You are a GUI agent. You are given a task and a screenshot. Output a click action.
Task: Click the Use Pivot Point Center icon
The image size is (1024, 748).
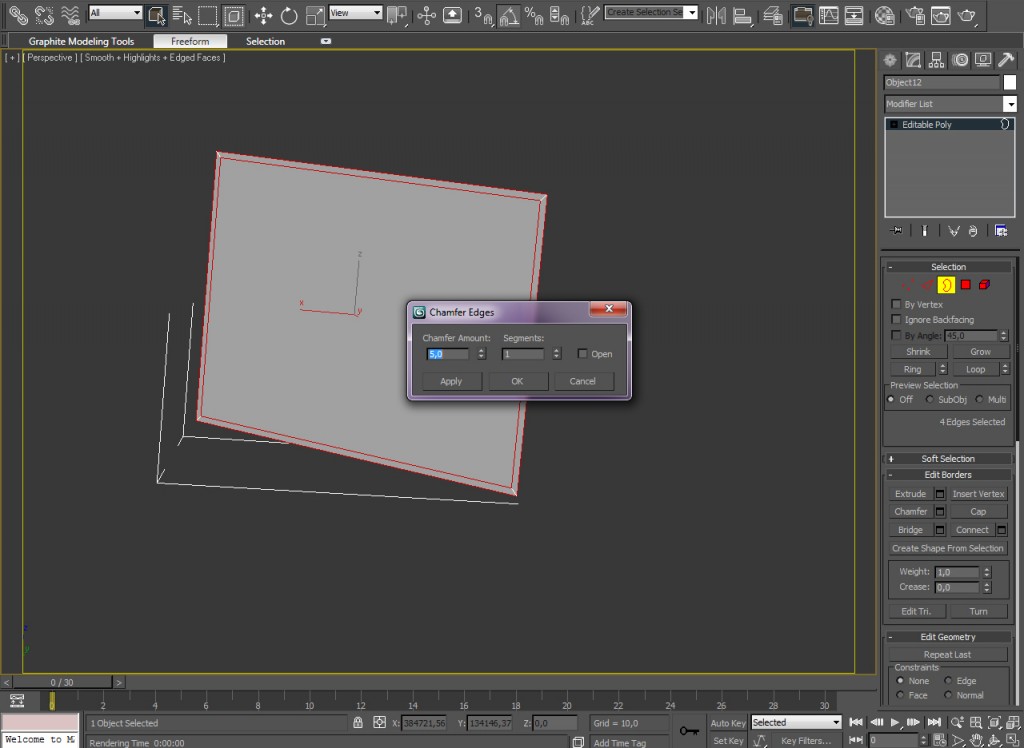click(x=396, y=14)
